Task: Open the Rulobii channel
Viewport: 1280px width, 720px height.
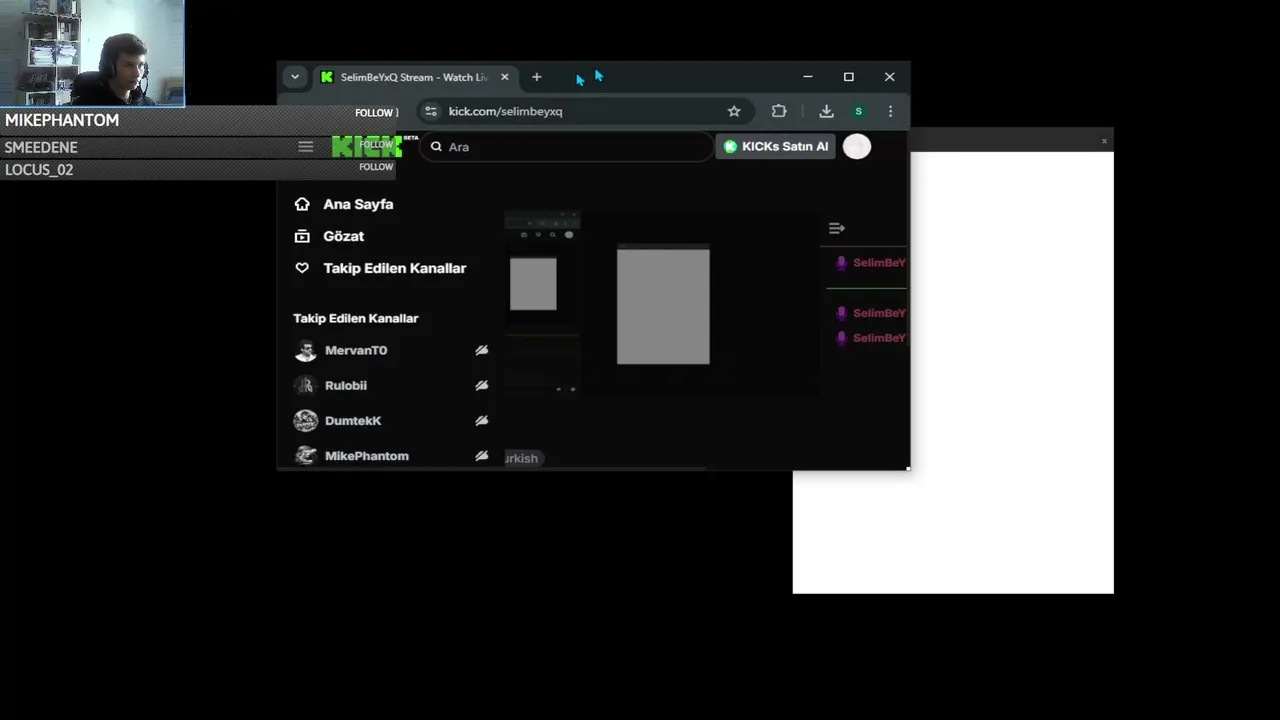Action: click(x=346, y=385)
